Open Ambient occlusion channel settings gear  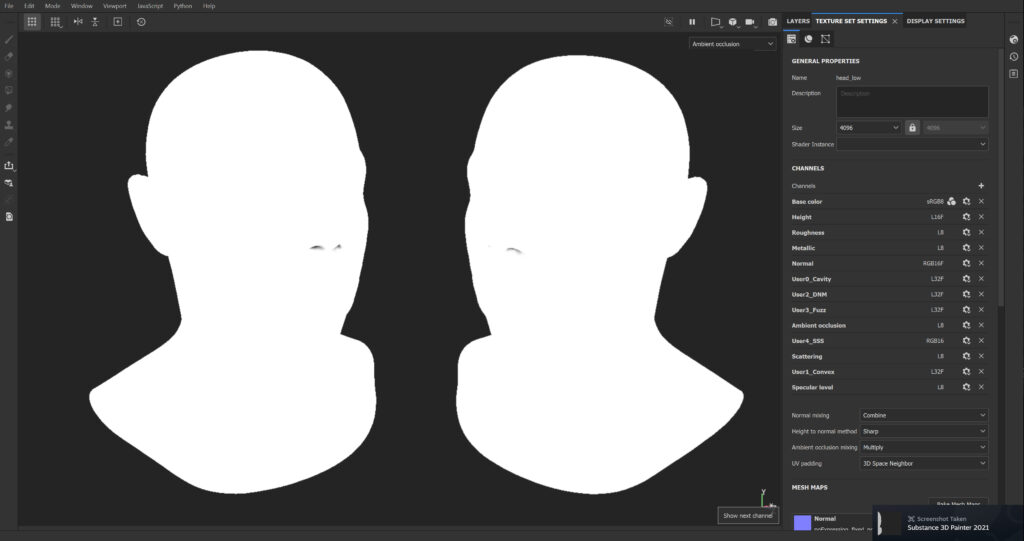tap(966, 325)
